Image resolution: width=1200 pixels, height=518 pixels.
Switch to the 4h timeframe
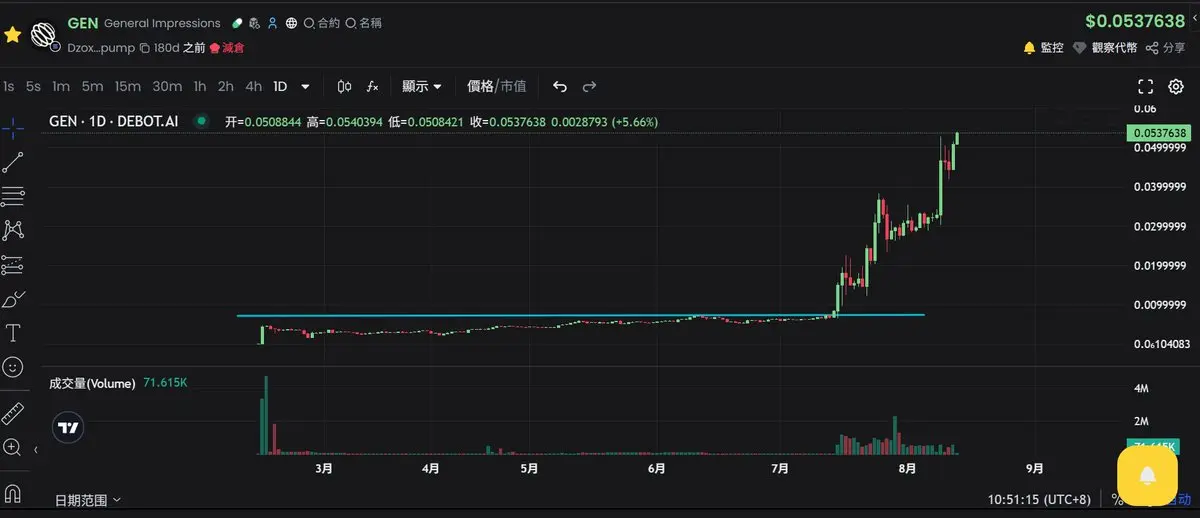(254, 87)
